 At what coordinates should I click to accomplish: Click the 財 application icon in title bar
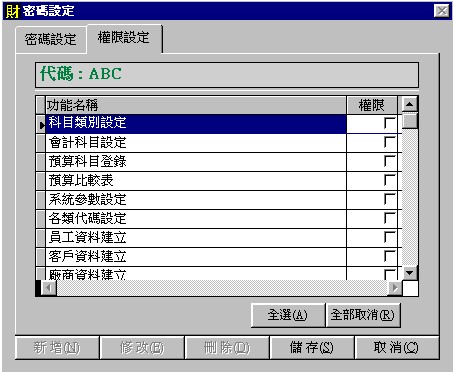click(13, 11)
